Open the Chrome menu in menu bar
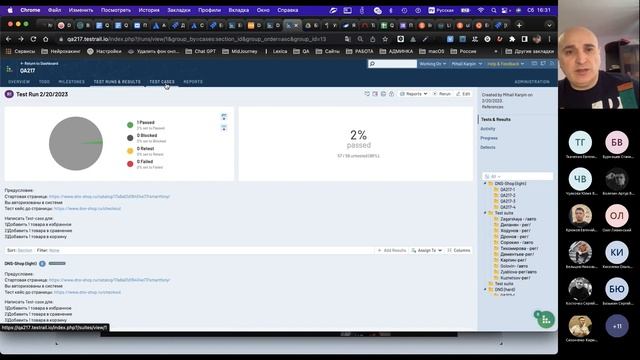Image resolution: width=640 pixels, height=360 pixels. [30, 10]
